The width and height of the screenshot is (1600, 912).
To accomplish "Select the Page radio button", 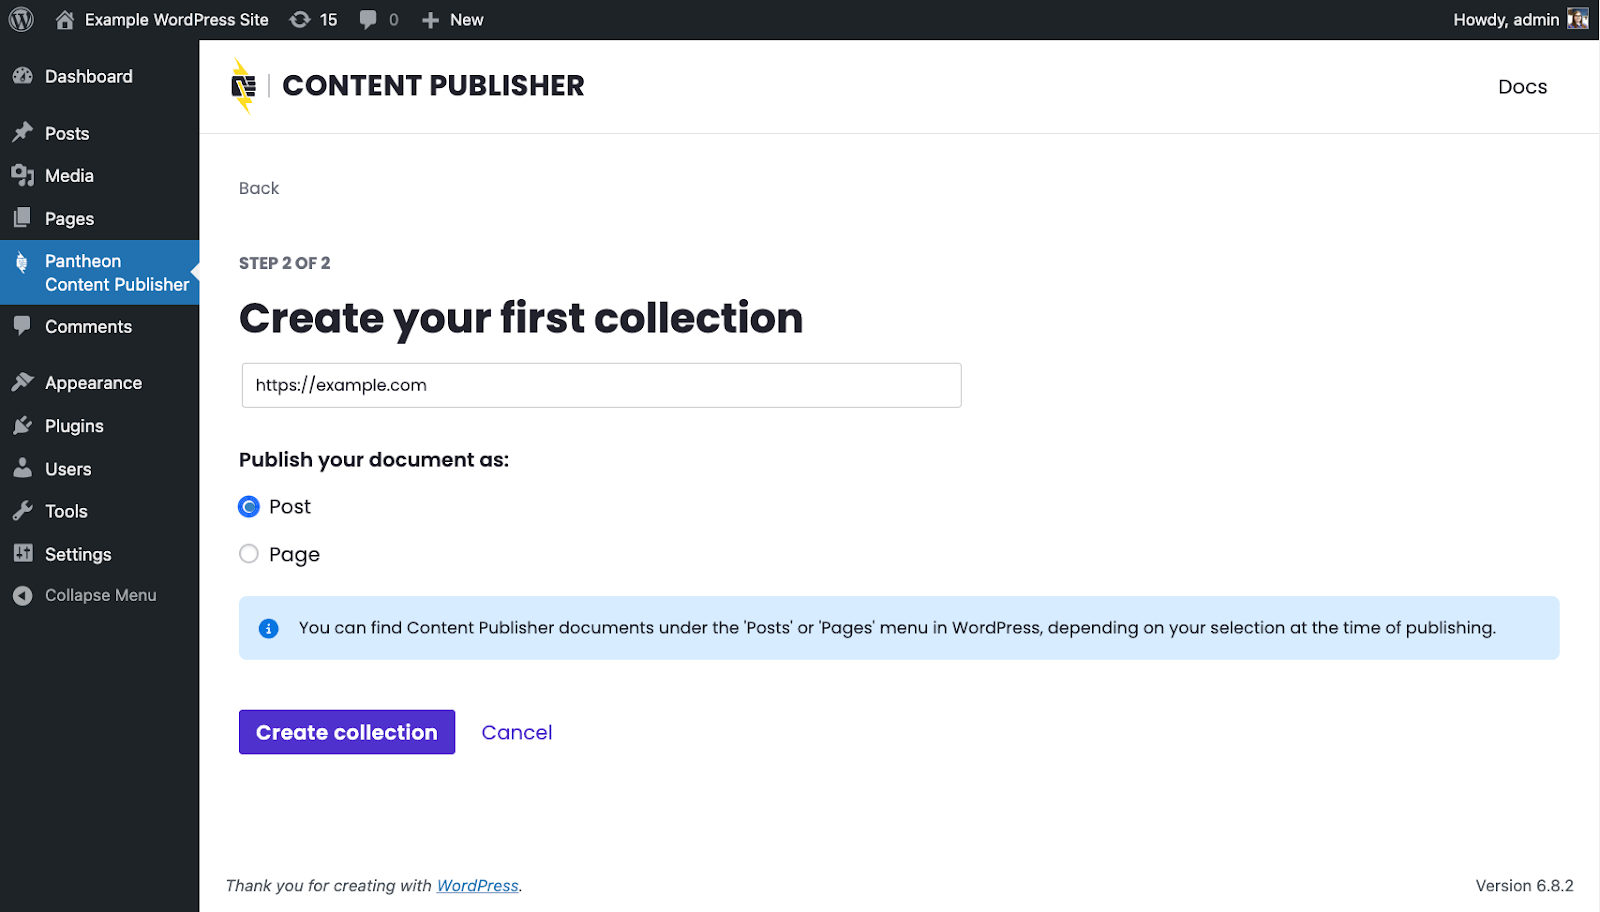I will [x=249, y=554].
